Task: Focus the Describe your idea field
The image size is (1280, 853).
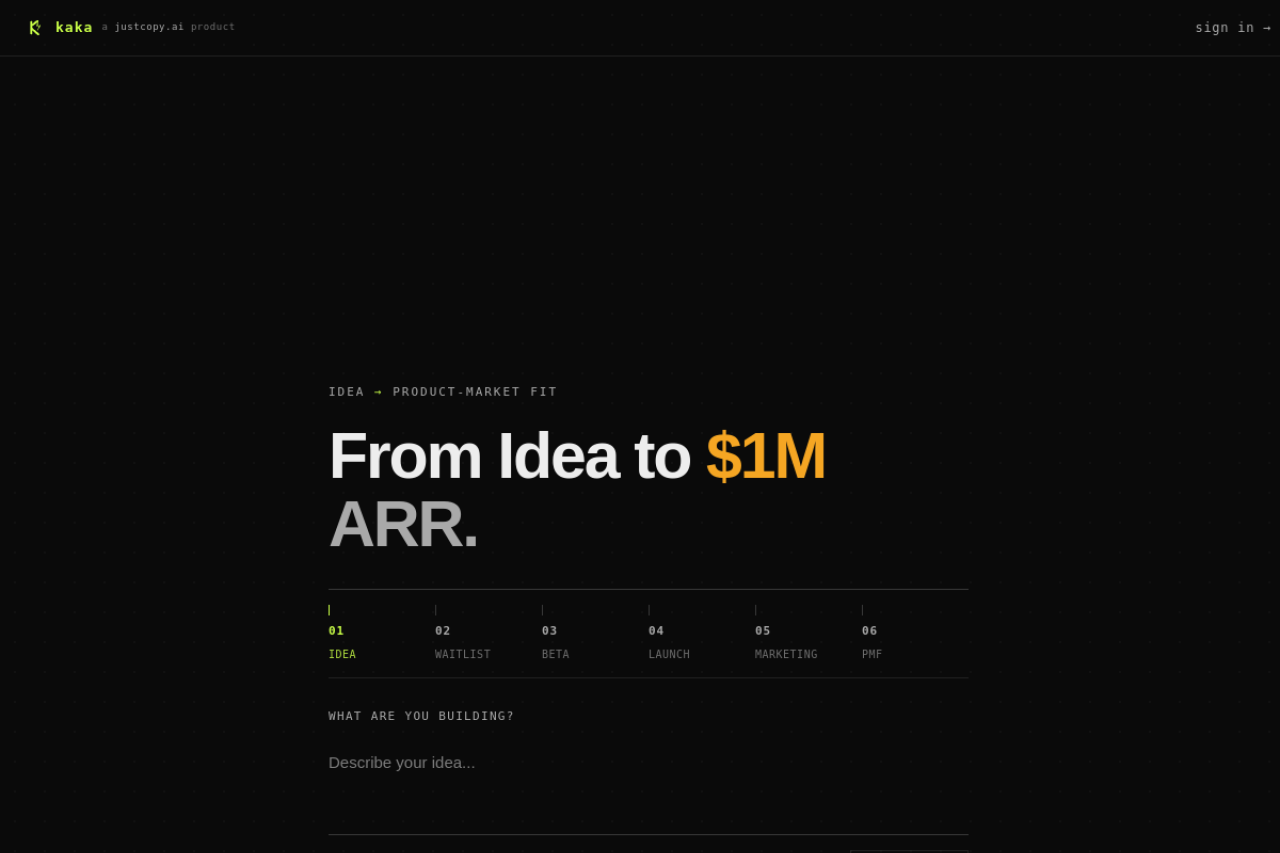Action: [648, 787]
